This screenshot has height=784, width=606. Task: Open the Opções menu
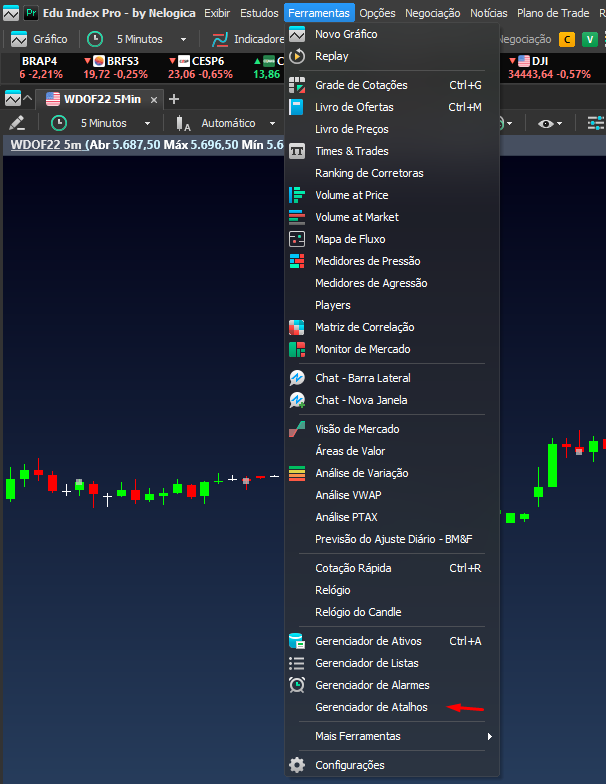click(378, 13)
